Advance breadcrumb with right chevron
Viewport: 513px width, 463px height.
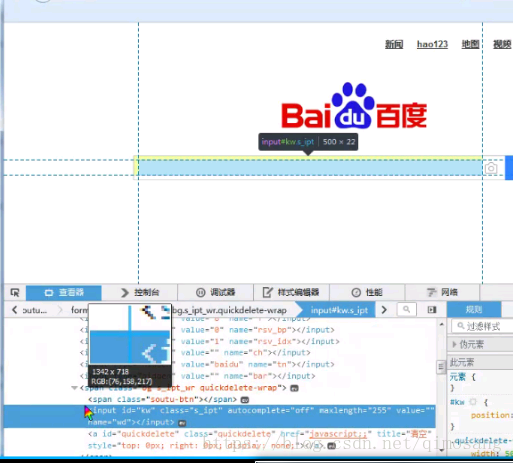384,310
